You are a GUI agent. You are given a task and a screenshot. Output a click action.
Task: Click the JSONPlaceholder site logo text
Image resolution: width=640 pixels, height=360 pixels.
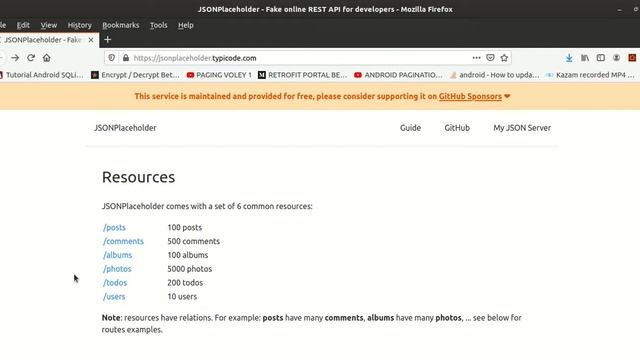coord(125,128)
